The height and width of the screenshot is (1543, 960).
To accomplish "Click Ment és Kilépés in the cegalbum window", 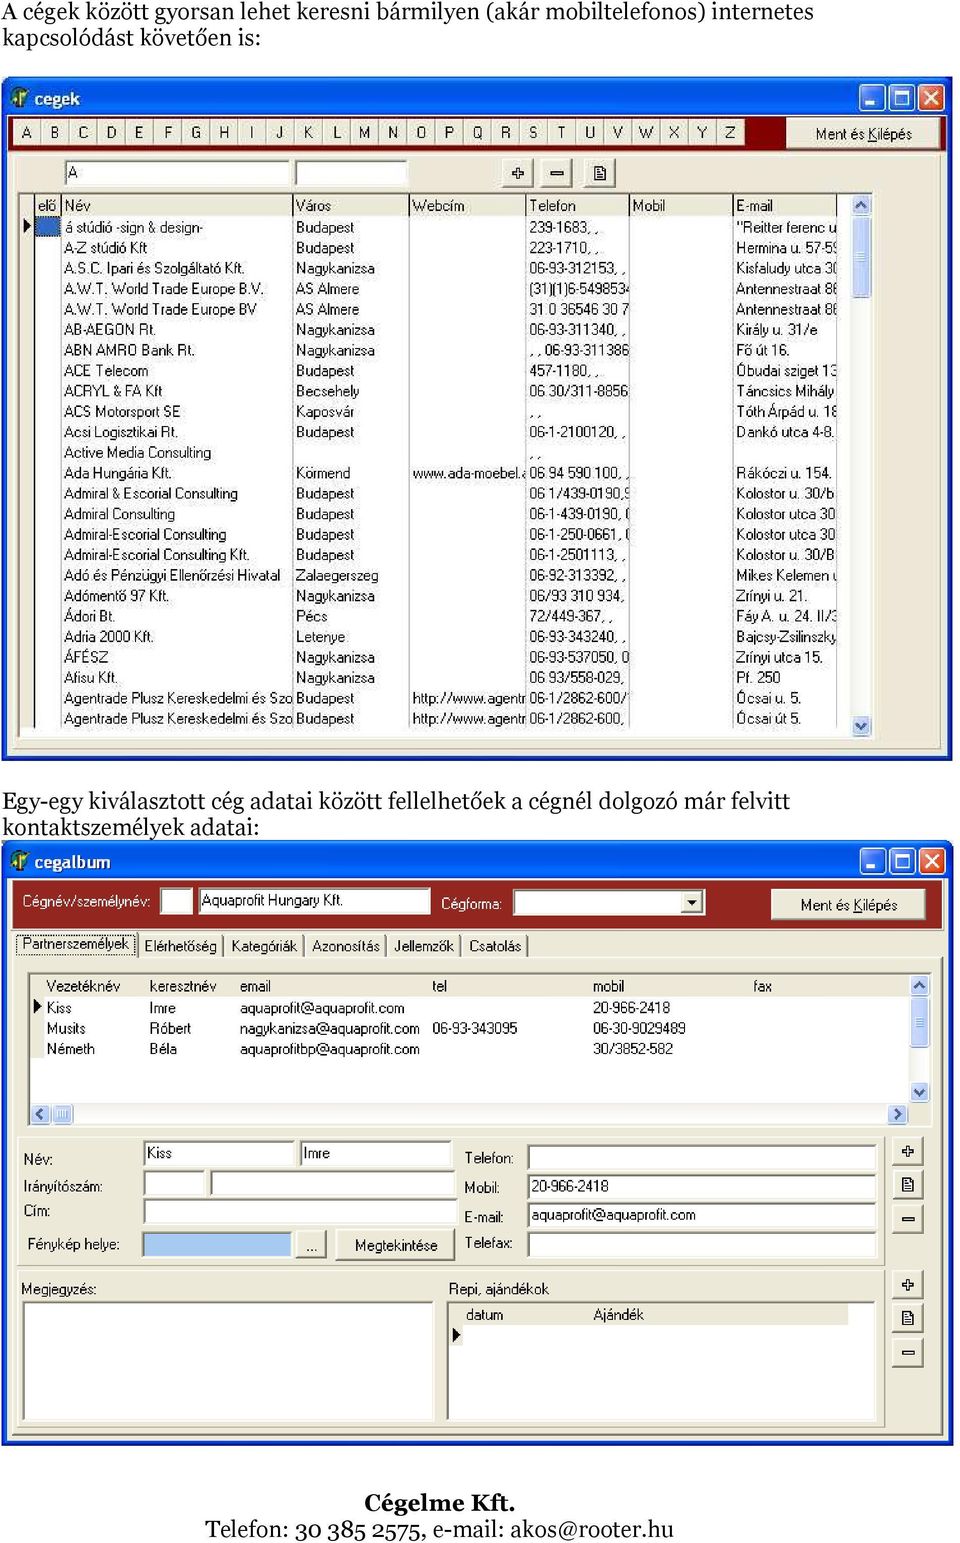I will coord(848,905).
